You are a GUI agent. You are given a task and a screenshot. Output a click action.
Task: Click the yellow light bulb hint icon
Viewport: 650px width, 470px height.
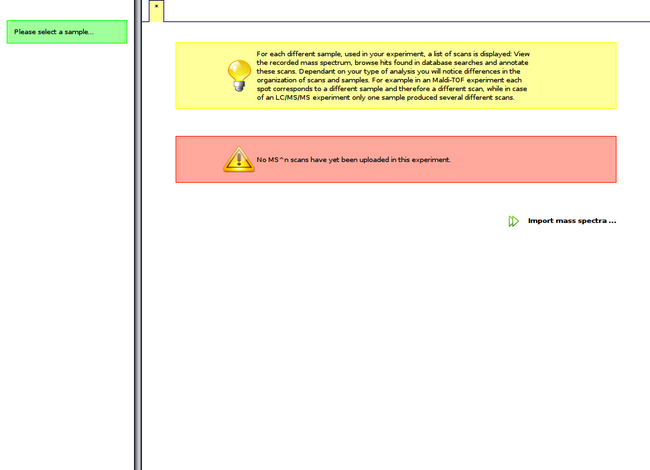tap(239, 75)
